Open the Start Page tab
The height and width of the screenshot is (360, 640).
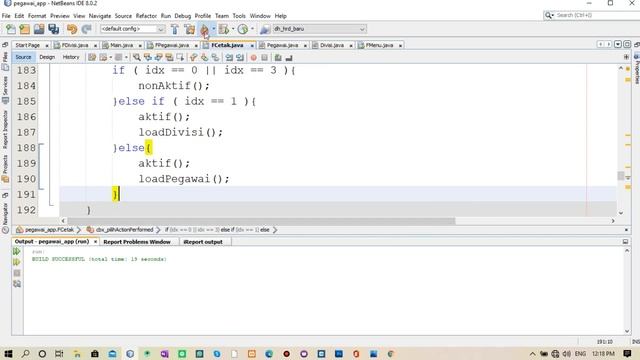(28, 45)
